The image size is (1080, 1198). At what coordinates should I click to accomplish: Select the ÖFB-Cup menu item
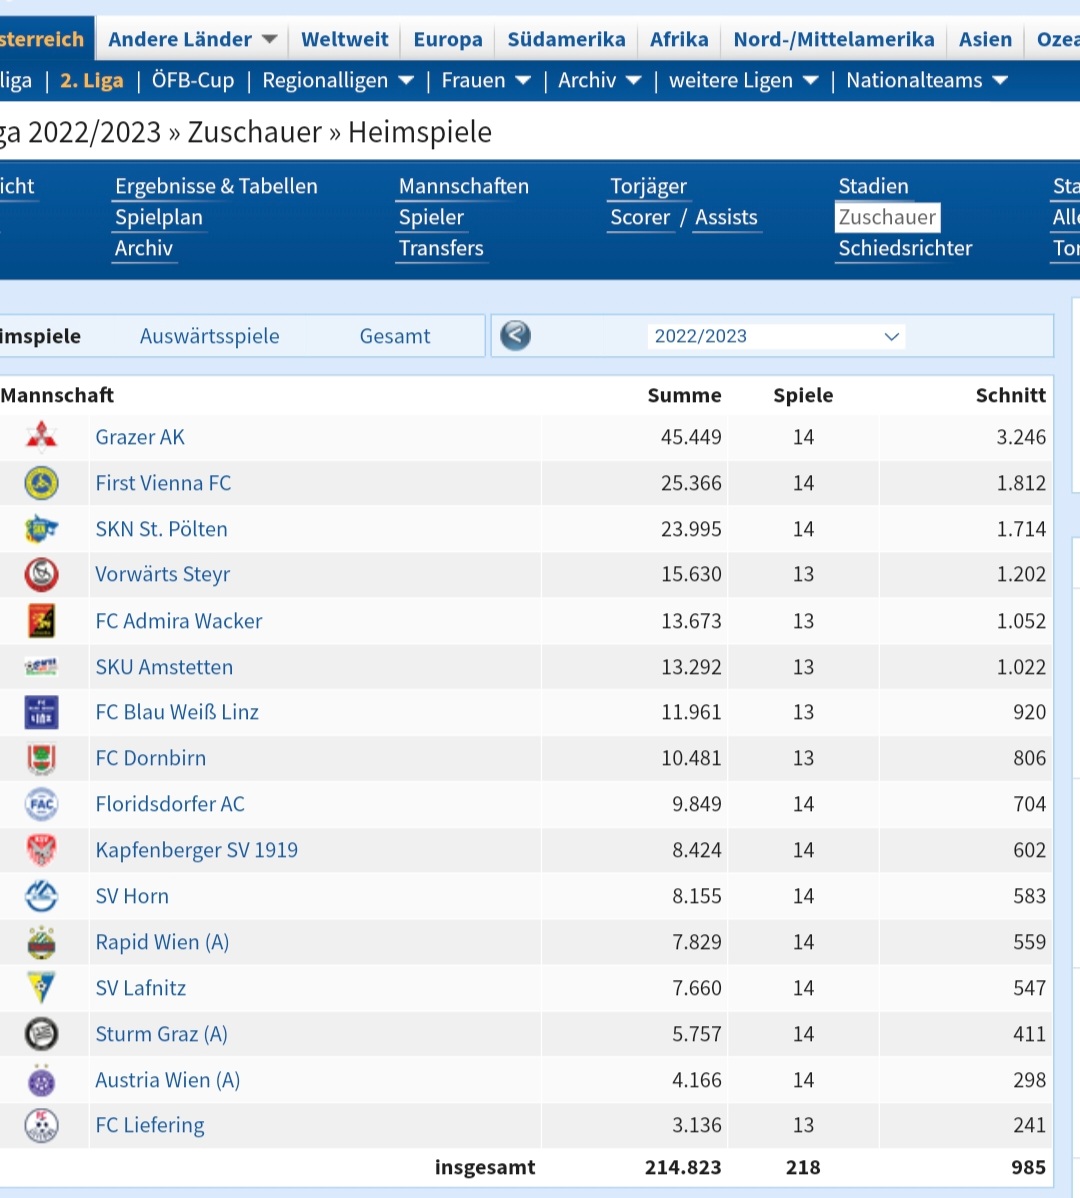[192, 80]
